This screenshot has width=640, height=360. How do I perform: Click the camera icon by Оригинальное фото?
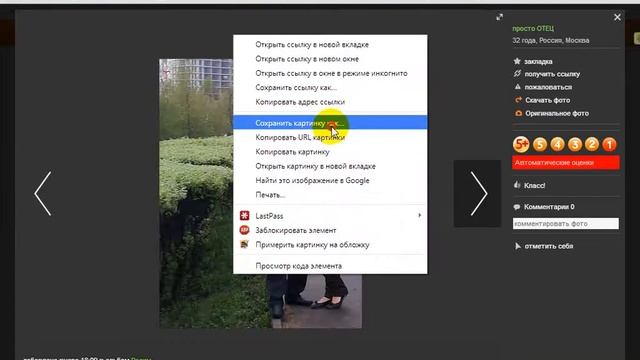pos(518,113)
